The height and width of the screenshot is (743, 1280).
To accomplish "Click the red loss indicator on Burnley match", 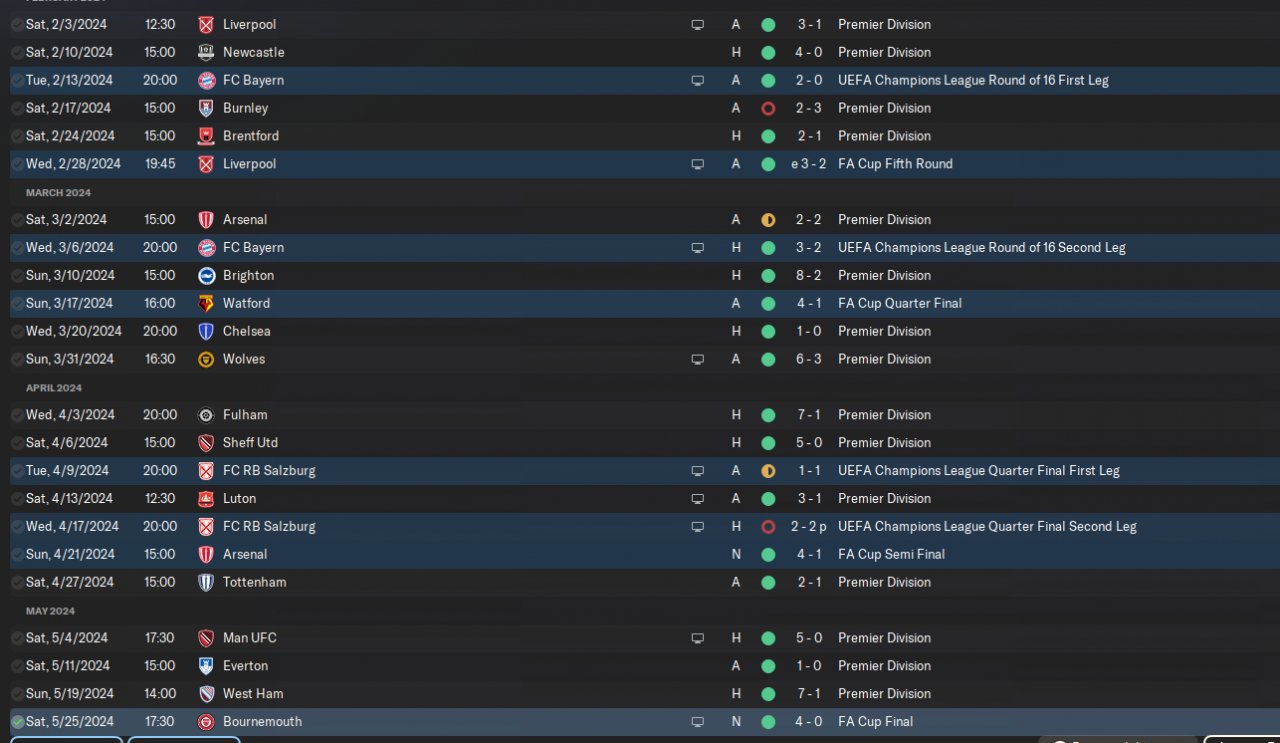I will coord(768,108).
